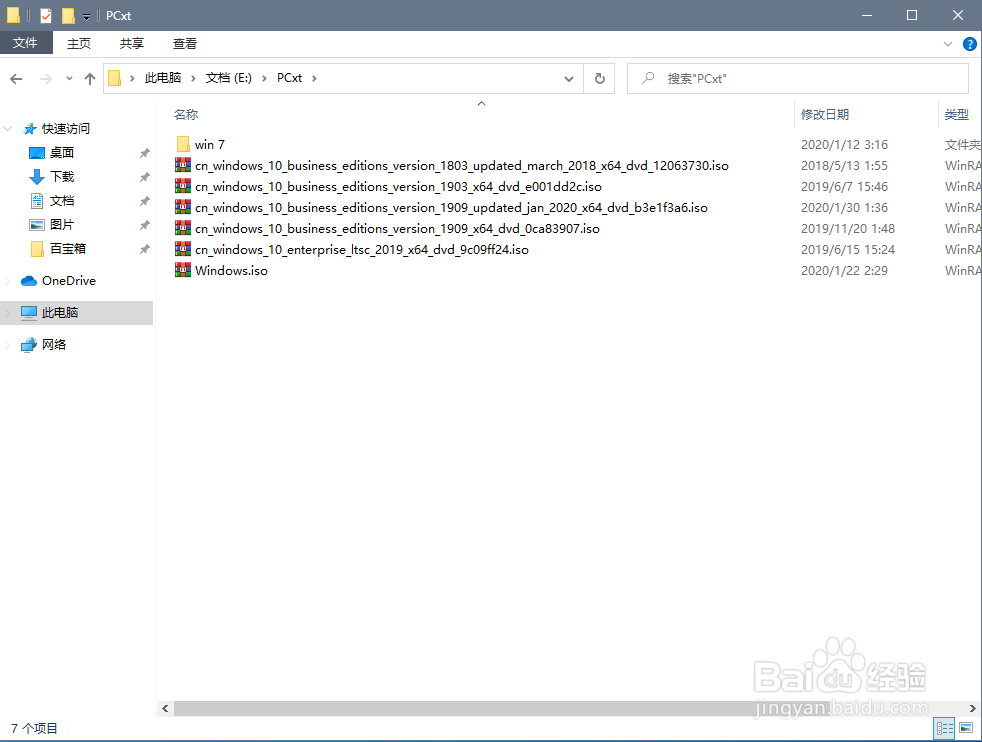Click the title bar folder icon
The image size is (982, 742).
coord(13,16)
